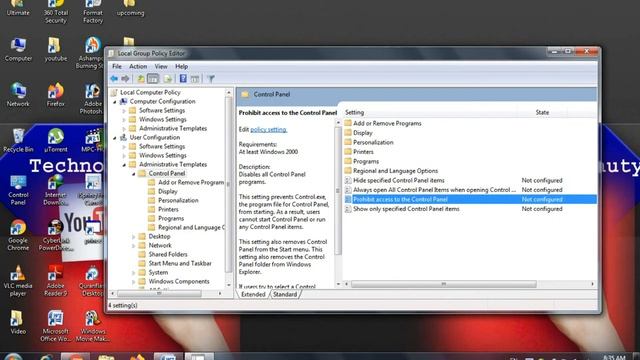
Task: Click the description pane vertical scrollbar
Action: pyautogui.click(x=338, y=191)
